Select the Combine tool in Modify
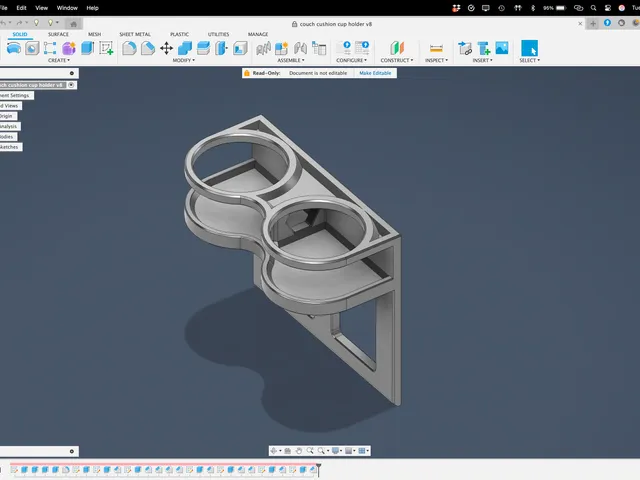Screen dimensions: 640x480 point(185,48)
